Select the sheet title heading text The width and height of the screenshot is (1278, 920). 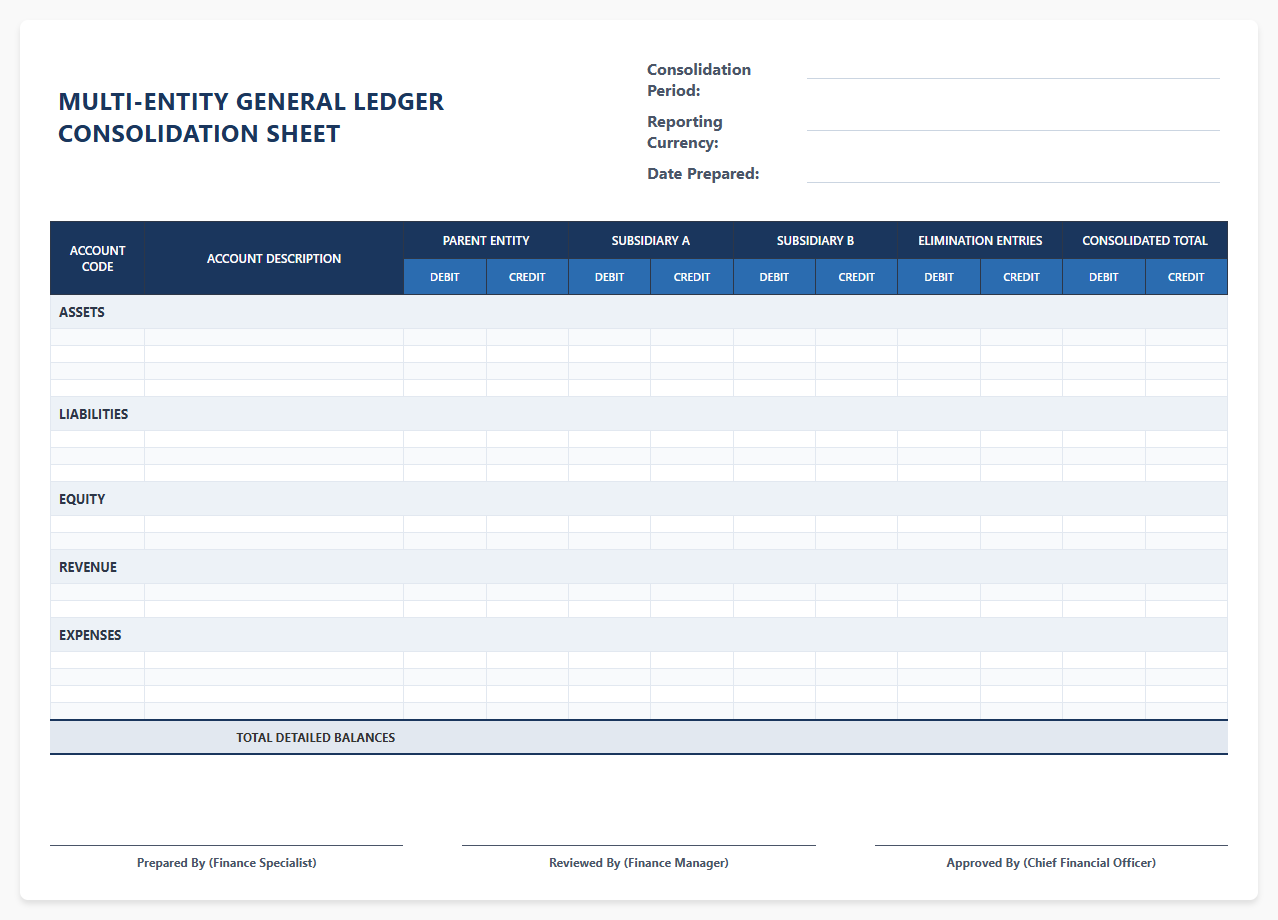coord(251,117)
